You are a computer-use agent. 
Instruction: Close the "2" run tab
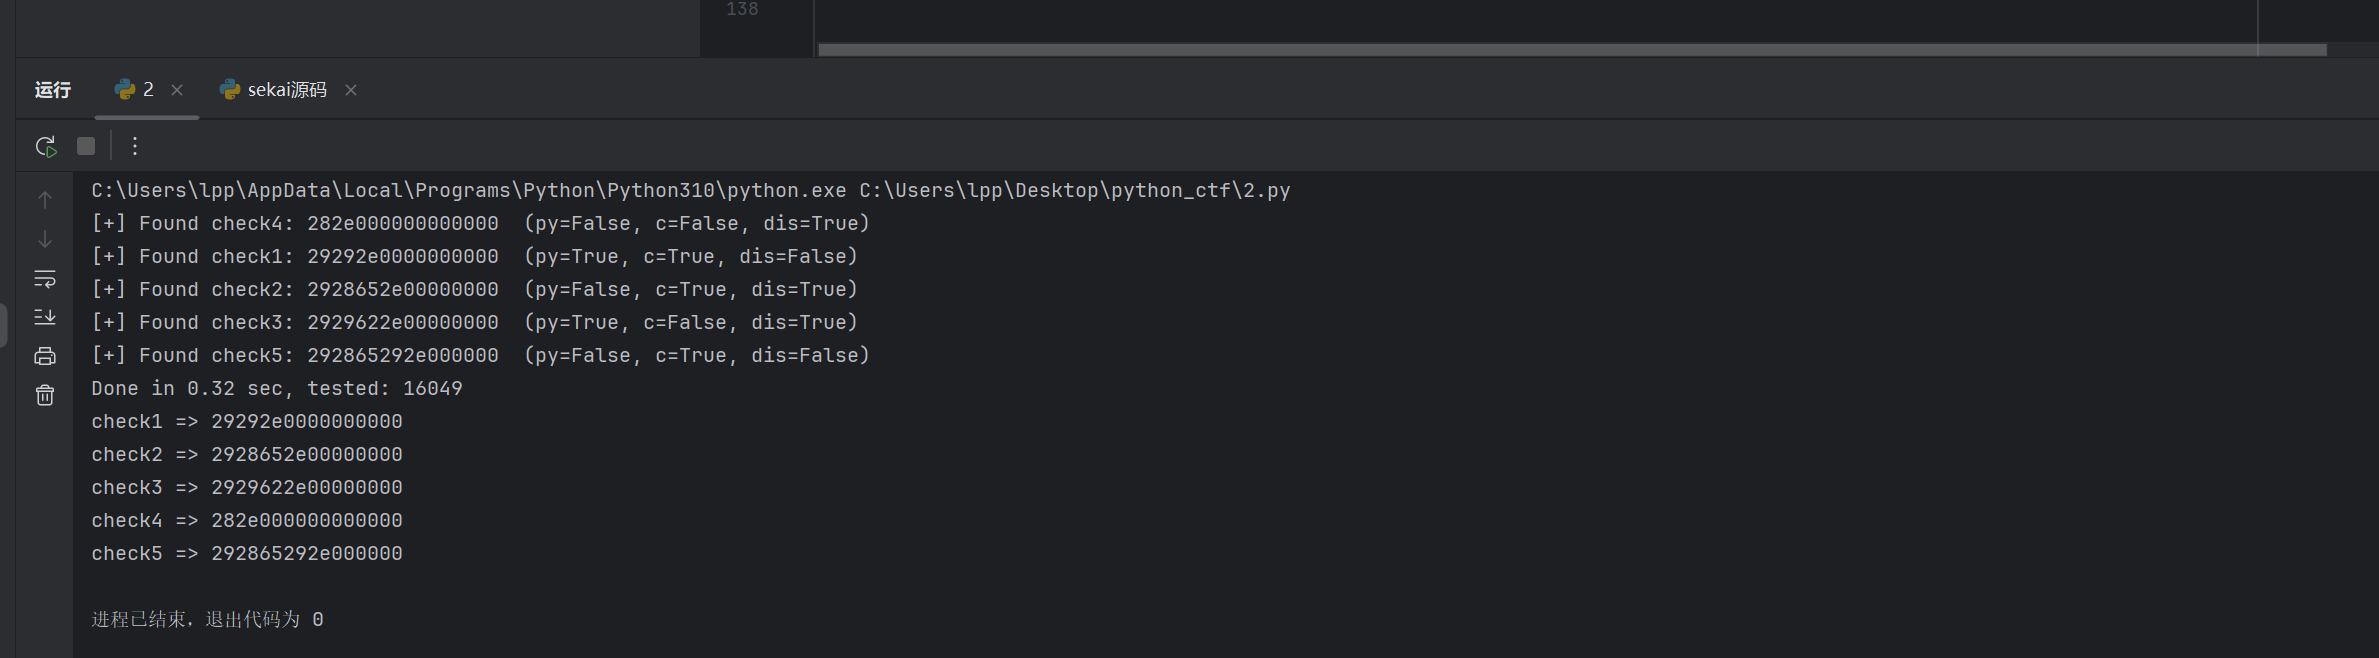click(x=177, y=90)
